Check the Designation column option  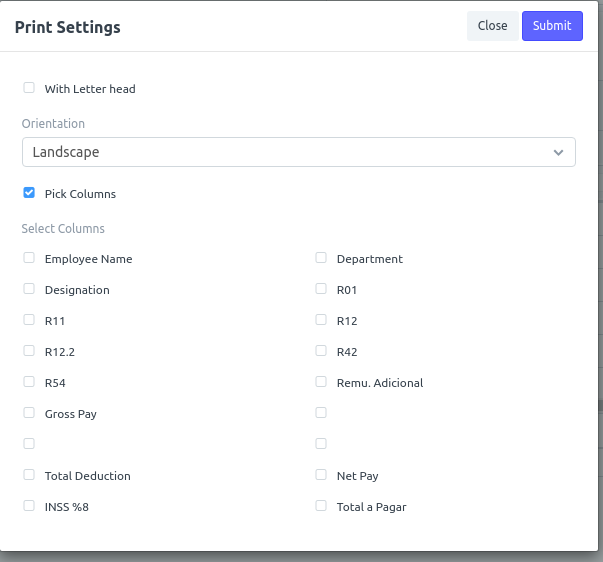point(29,289)
